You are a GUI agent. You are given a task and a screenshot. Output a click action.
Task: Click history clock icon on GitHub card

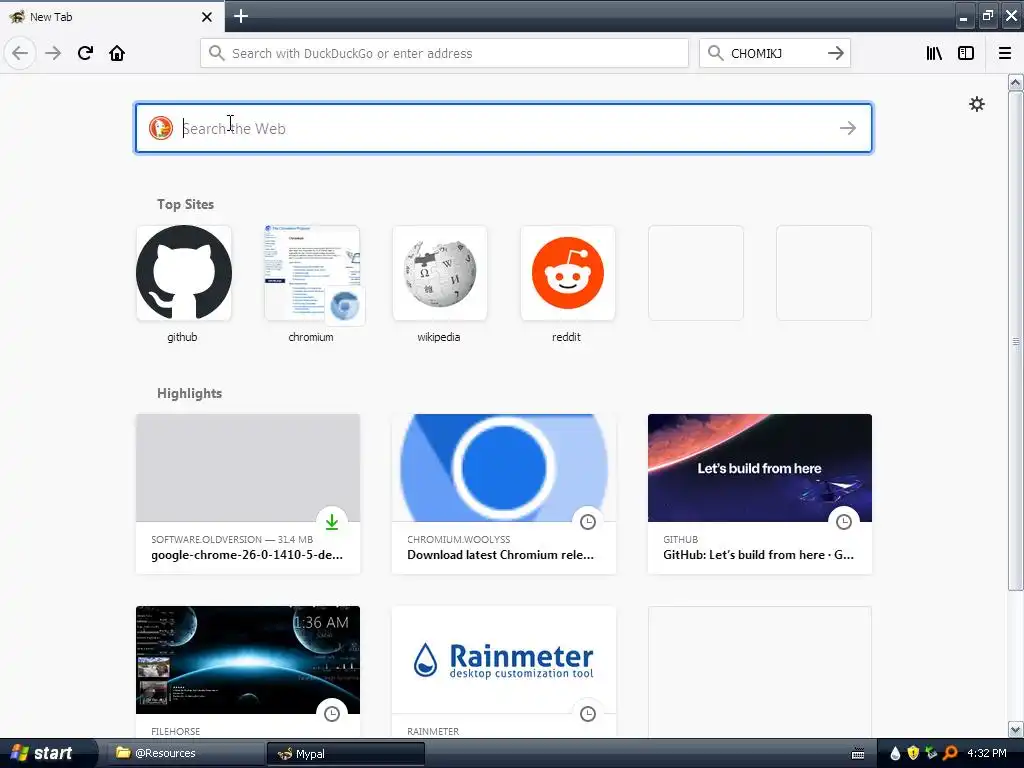[x=844, y=522]
